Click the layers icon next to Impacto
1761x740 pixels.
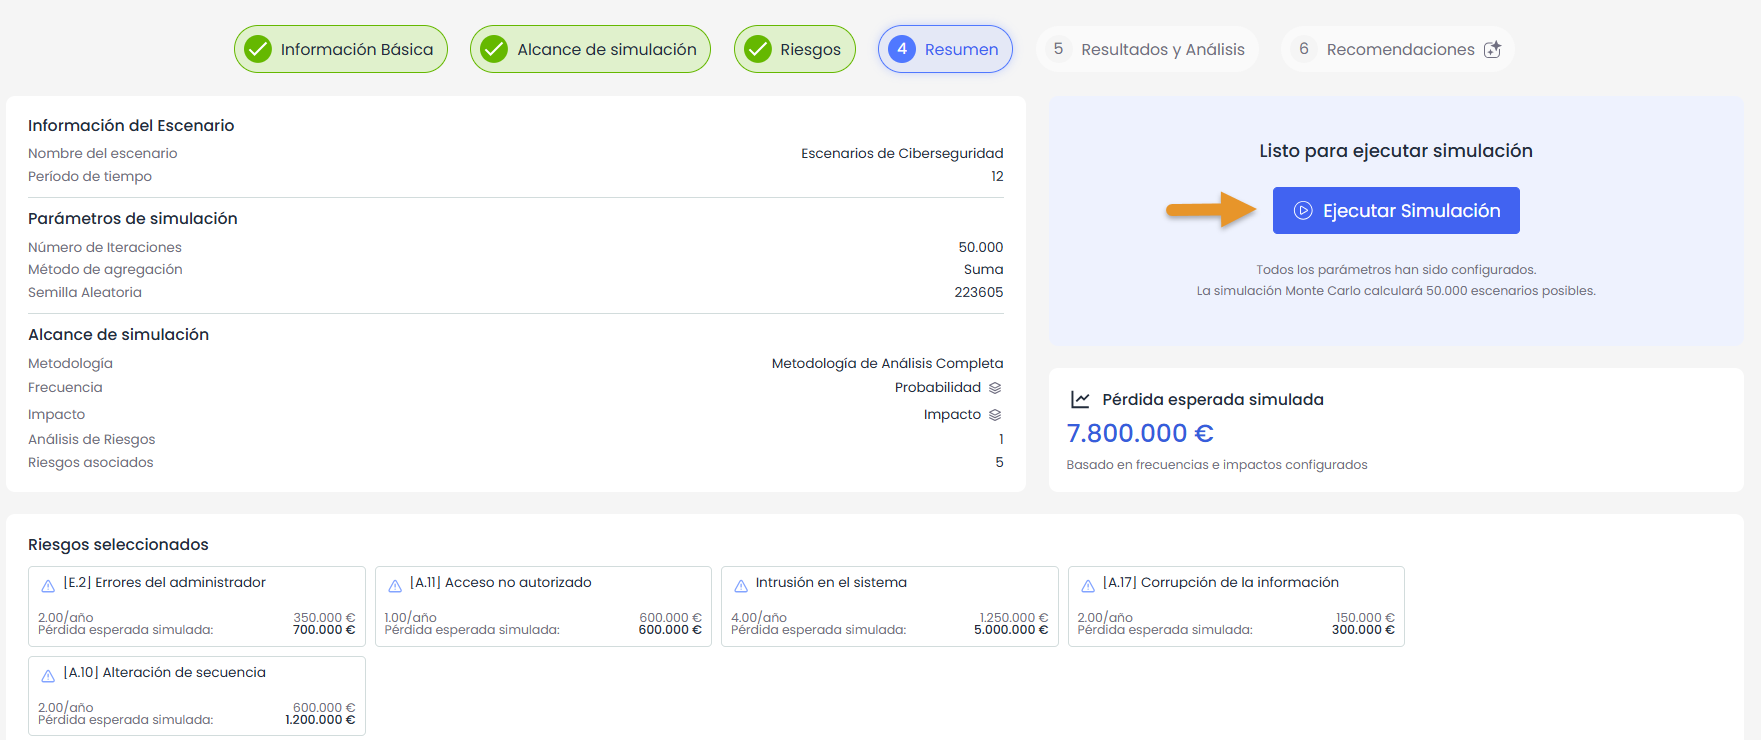(995, 415)
